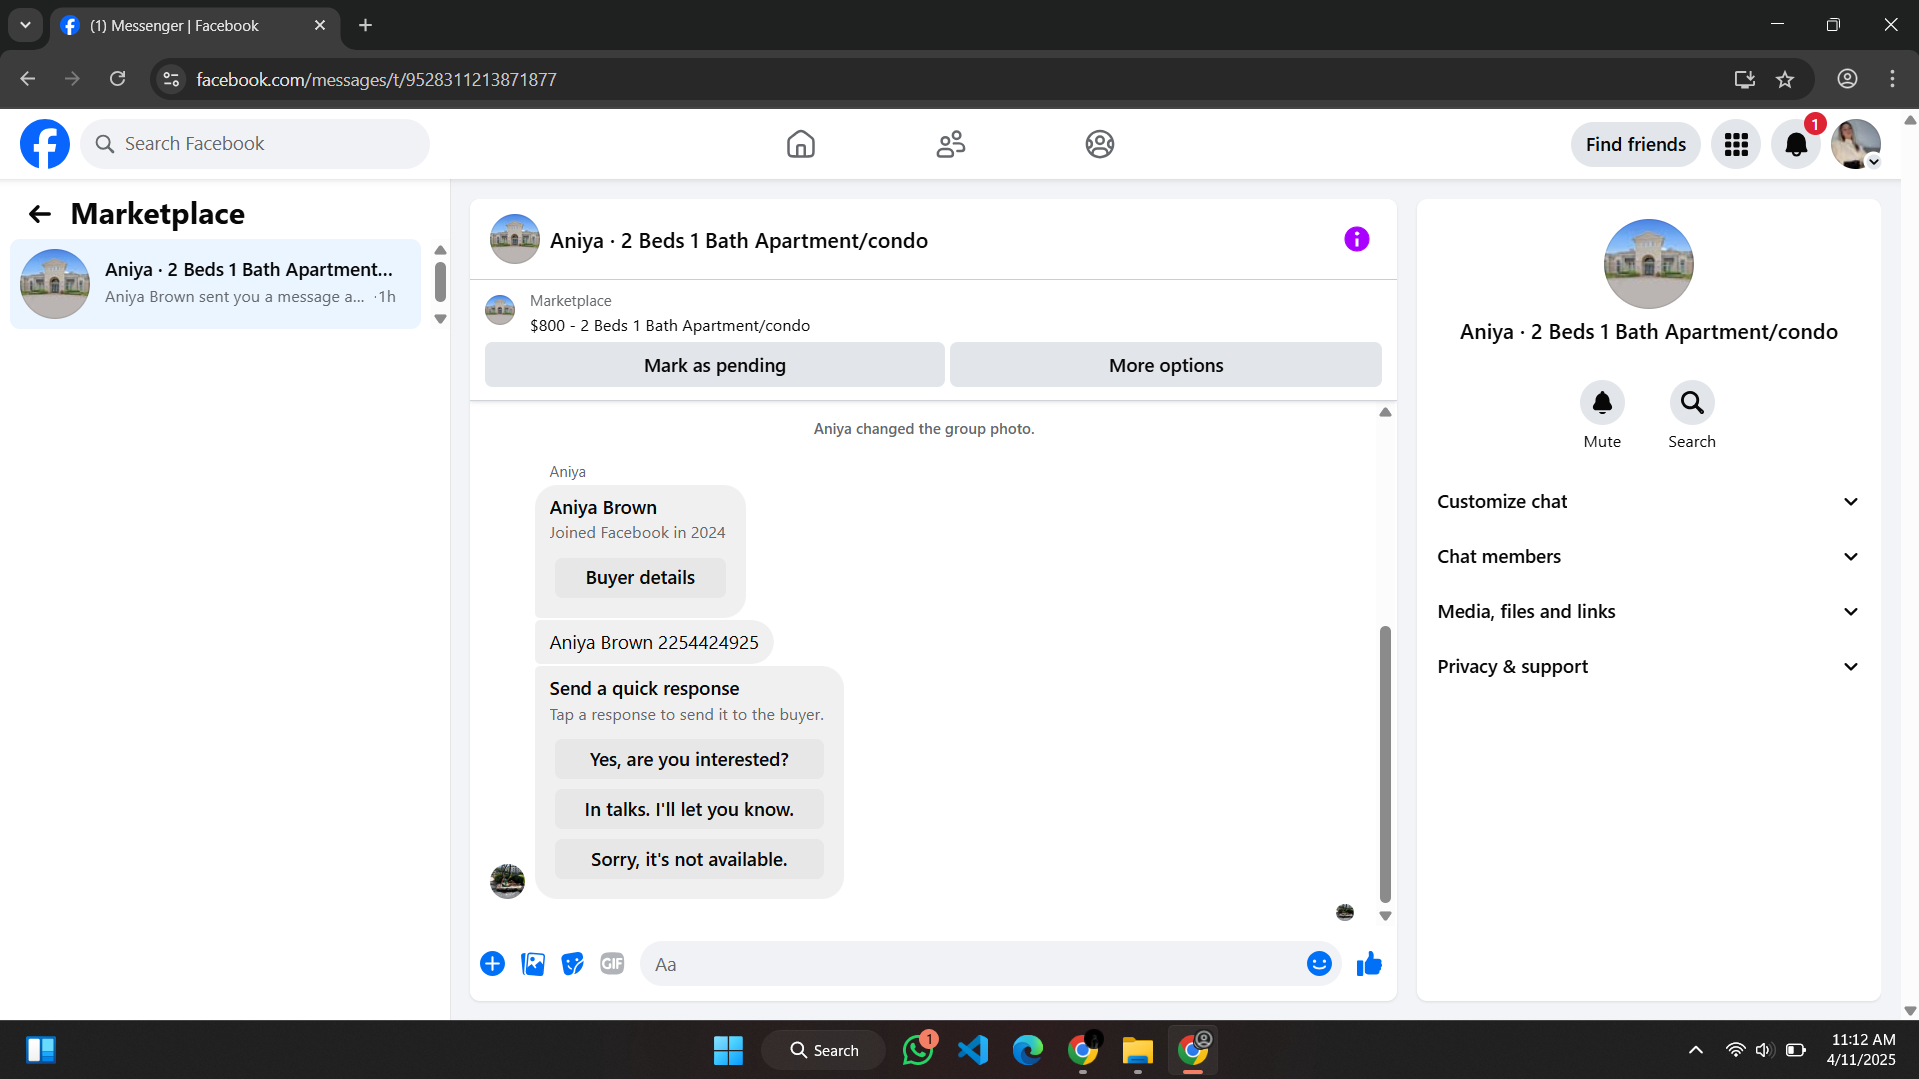Open the Home feed icon
This screenshot has width=1919, height=1079.
(x=800, y=144)
